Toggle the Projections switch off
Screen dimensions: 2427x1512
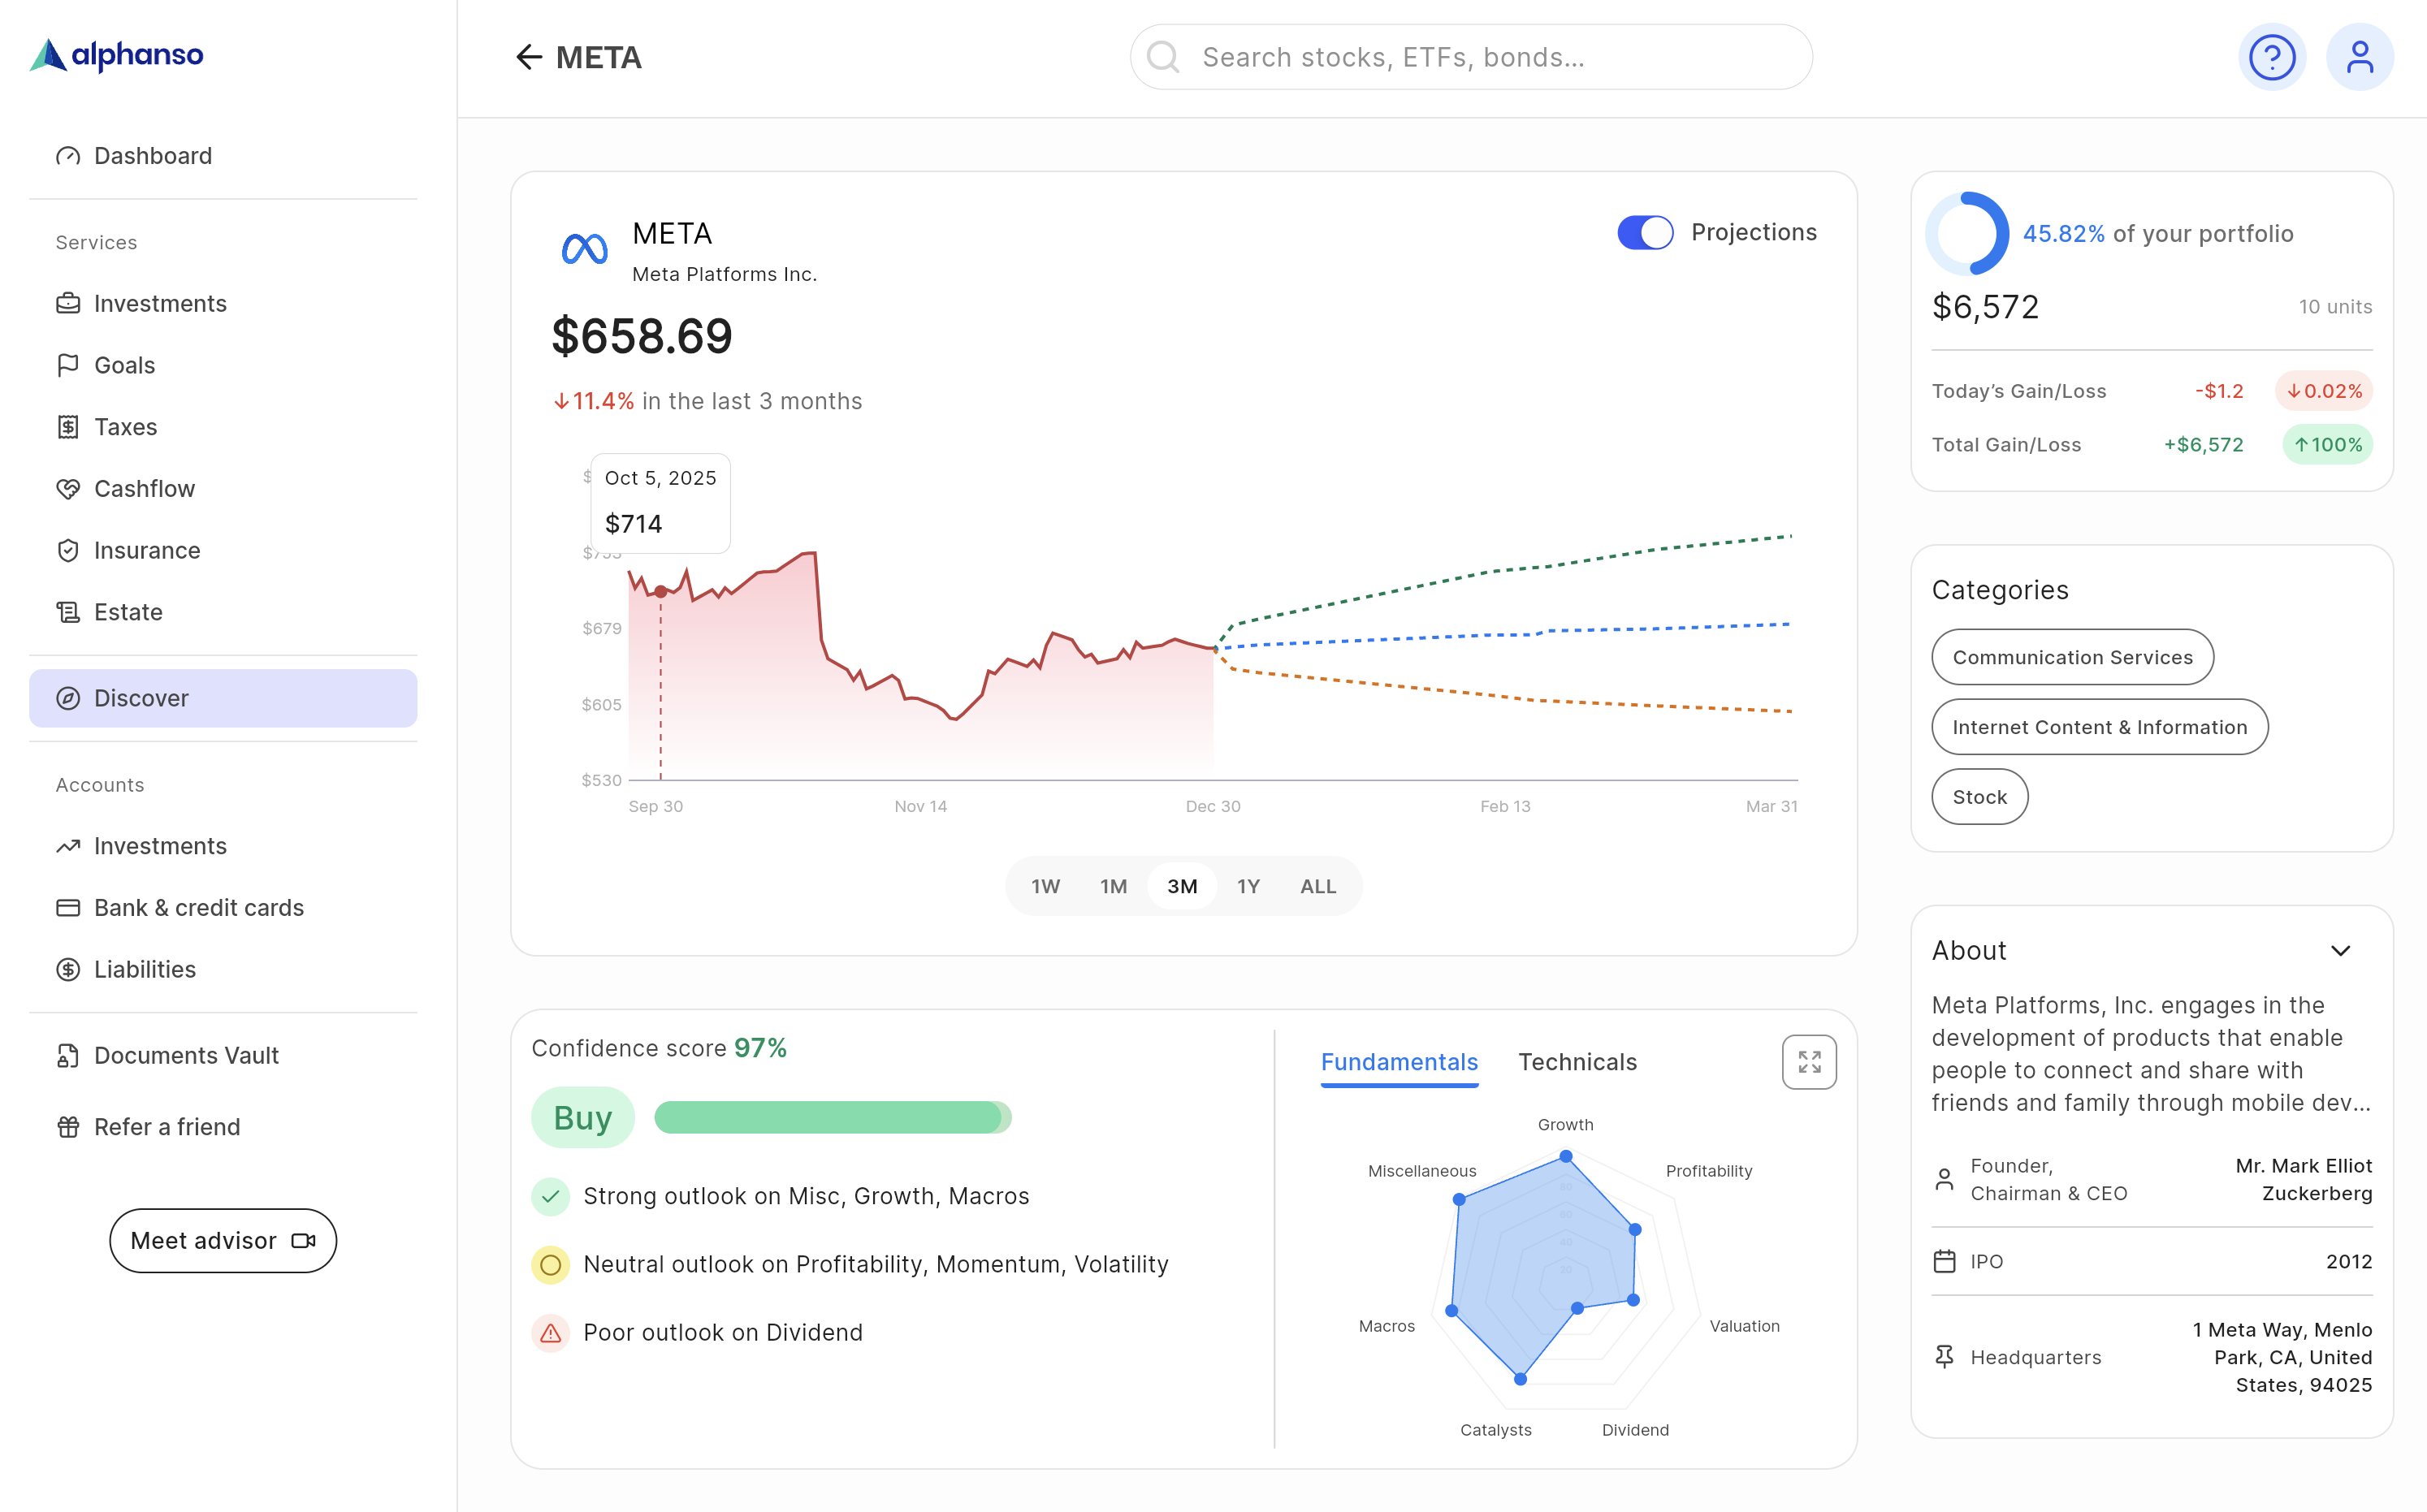click(x=1645, y=232)
